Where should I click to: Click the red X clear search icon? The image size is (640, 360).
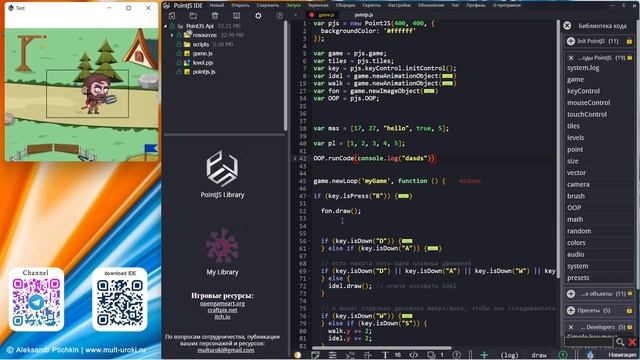point(633,342)
